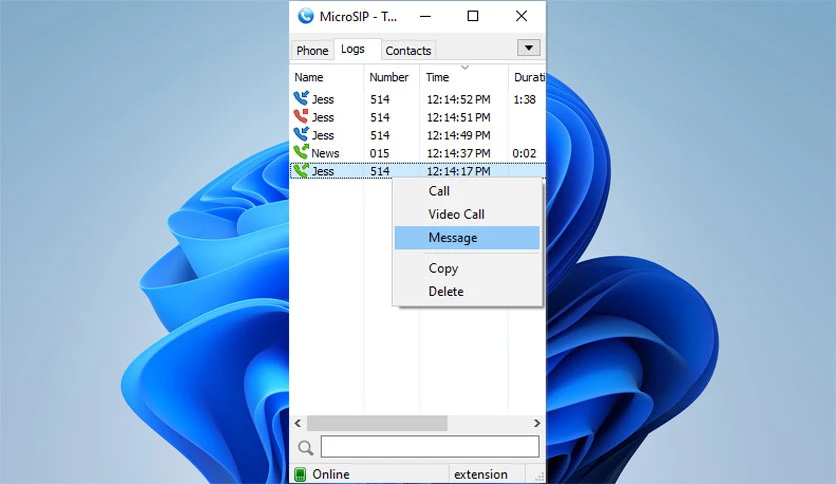Image resolution: width=836 pixels, height=484 pixels.
Task: Click the 1:38 duration value
Action: pos(525,100)
